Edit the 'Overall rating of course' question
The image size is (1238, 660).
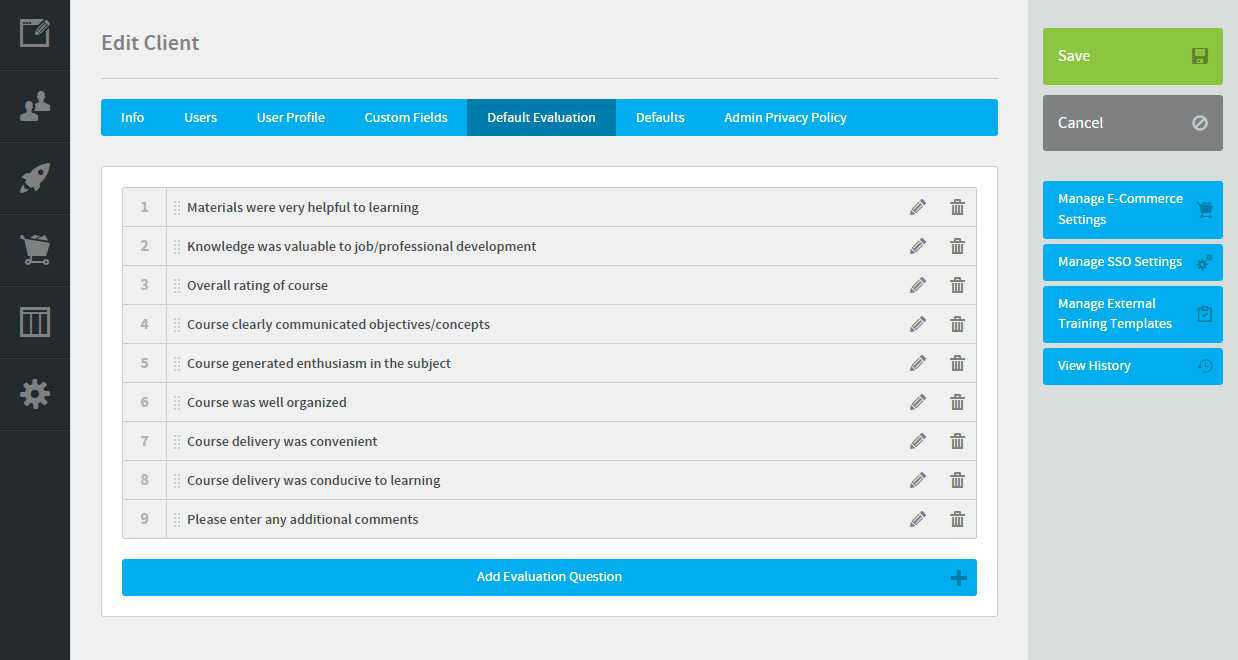(918, 285)
